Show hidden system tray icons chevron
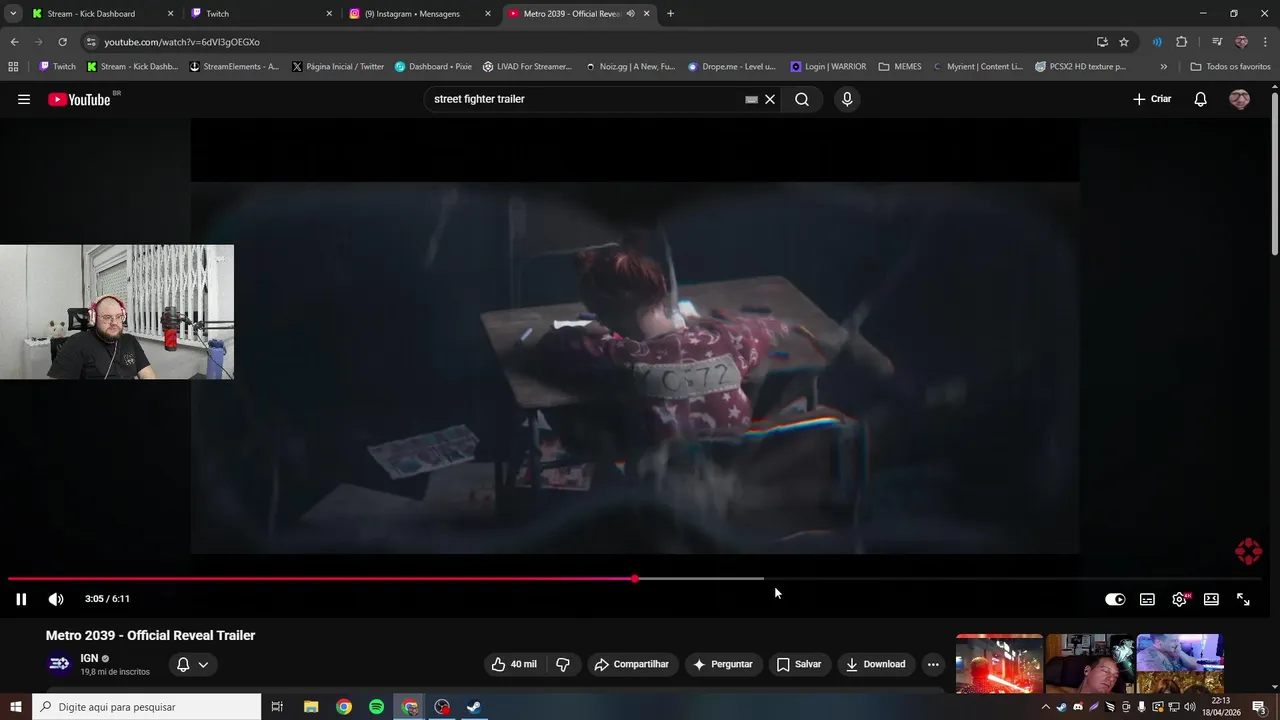The width and height of the screenshot is (1280, 720). [x=1046, y=707]
